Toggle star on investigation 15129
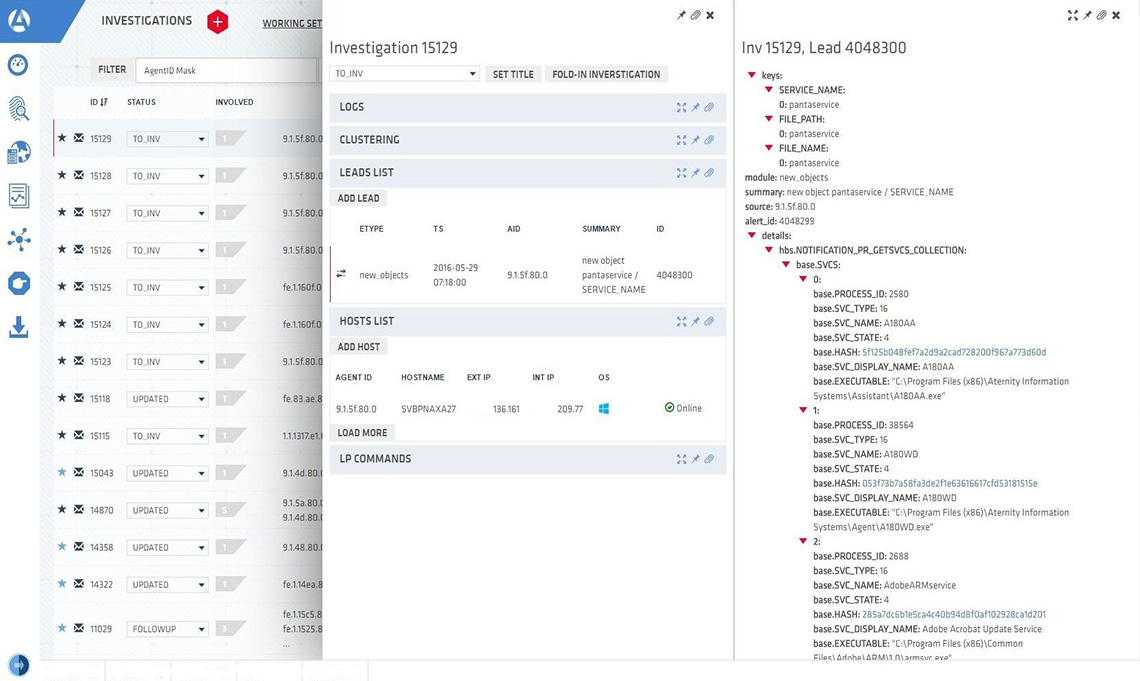 [x=62, y=139]
